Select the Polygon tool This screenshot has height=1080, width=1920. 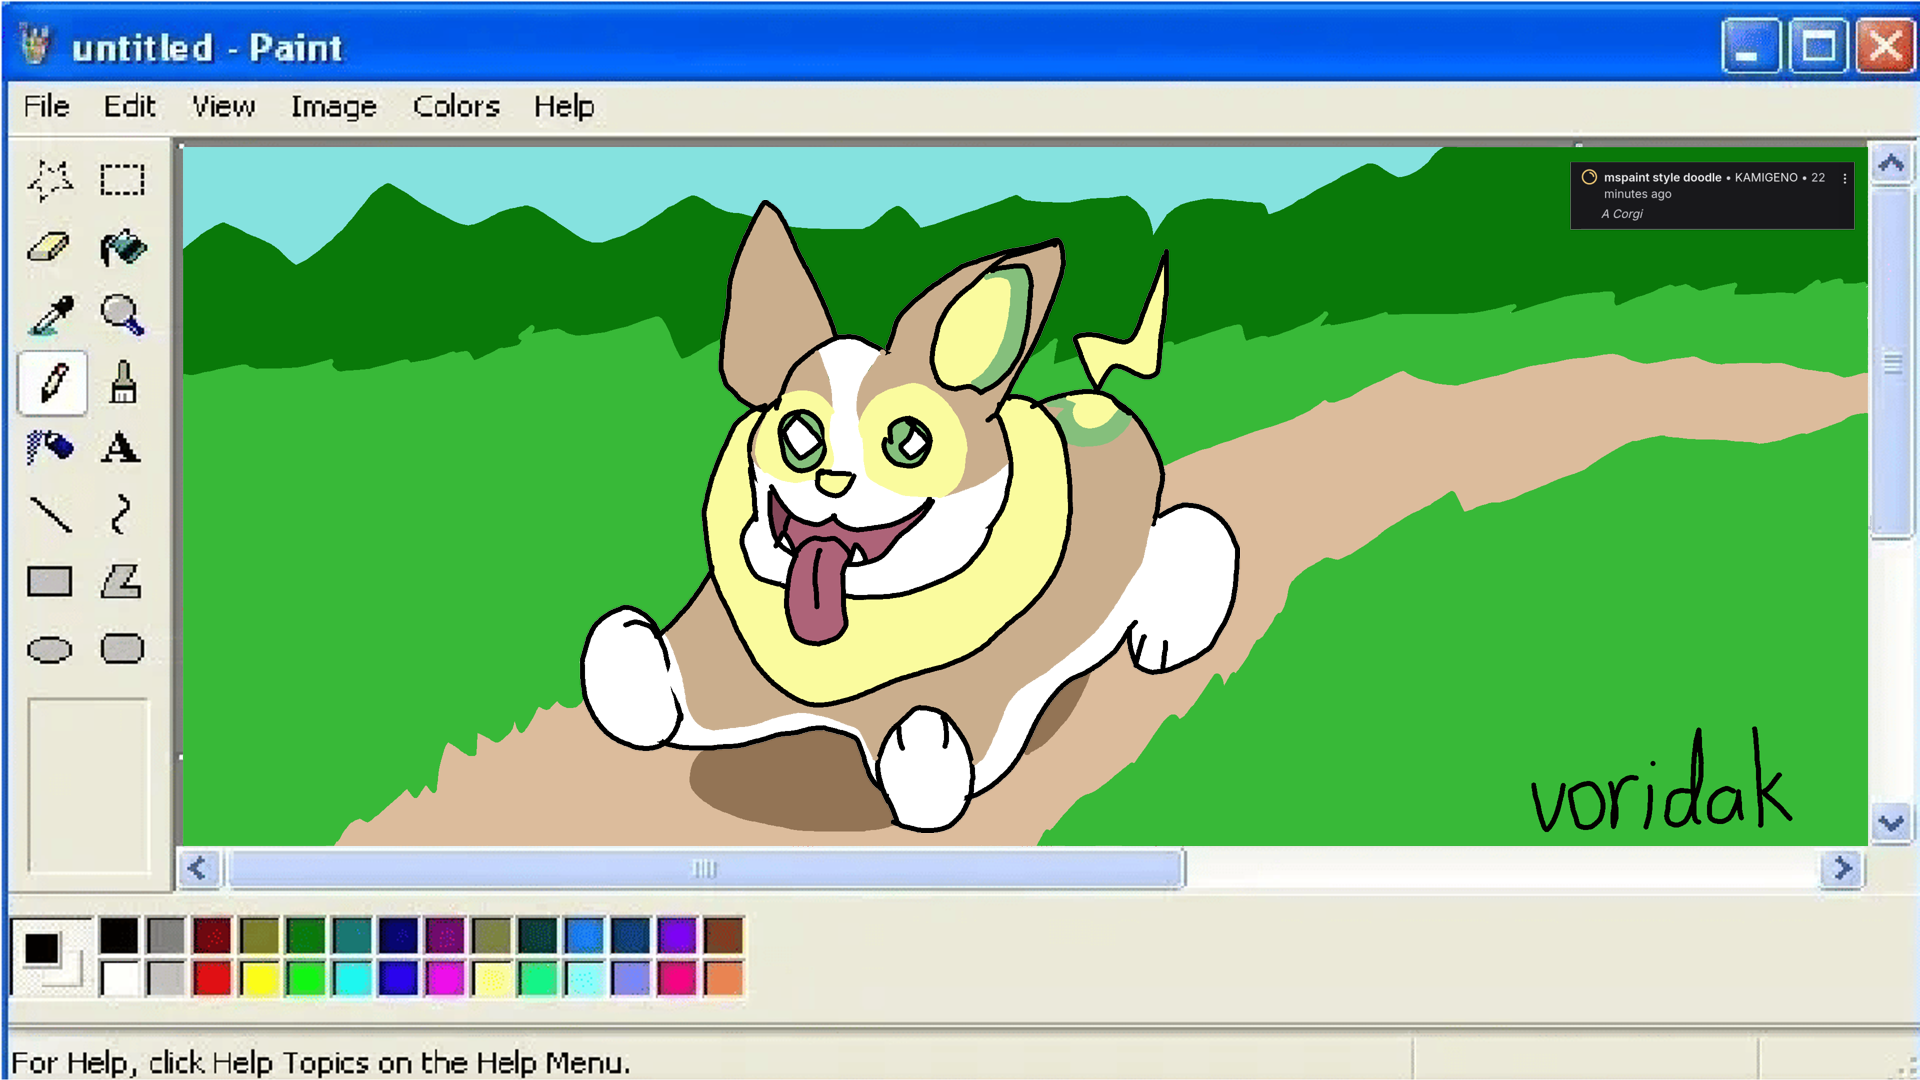click(122, 582)
